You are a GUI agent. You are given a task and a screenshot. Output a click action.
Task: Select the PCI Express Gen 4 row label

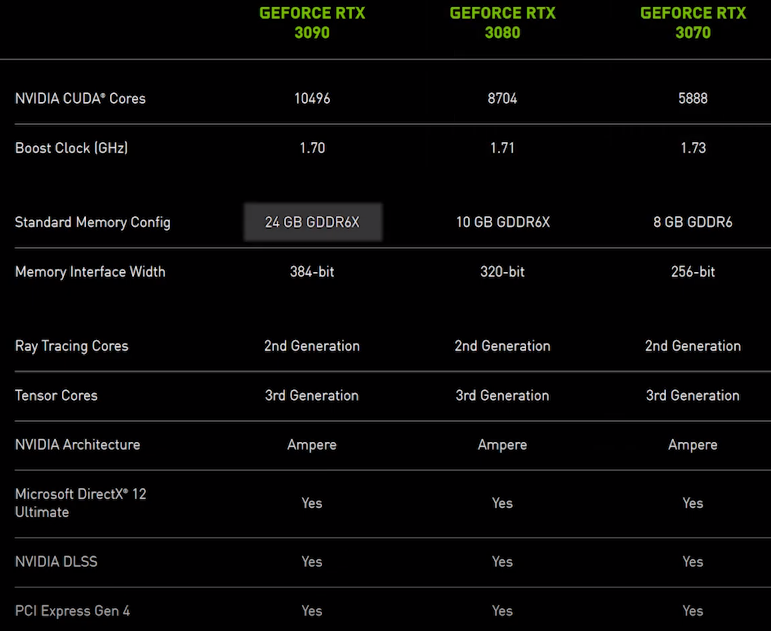click(72, 611)
